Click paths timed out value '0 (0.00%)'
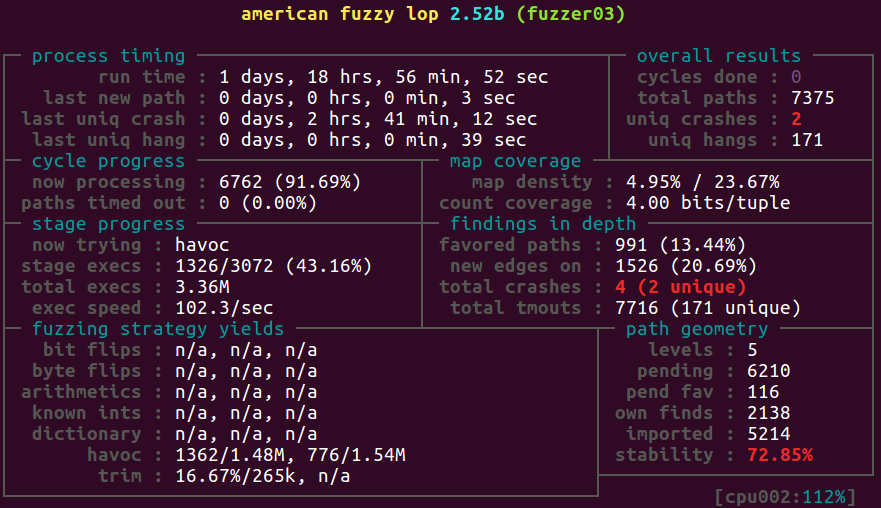This screenshot has height=508, width=881. tap(268, 203)
